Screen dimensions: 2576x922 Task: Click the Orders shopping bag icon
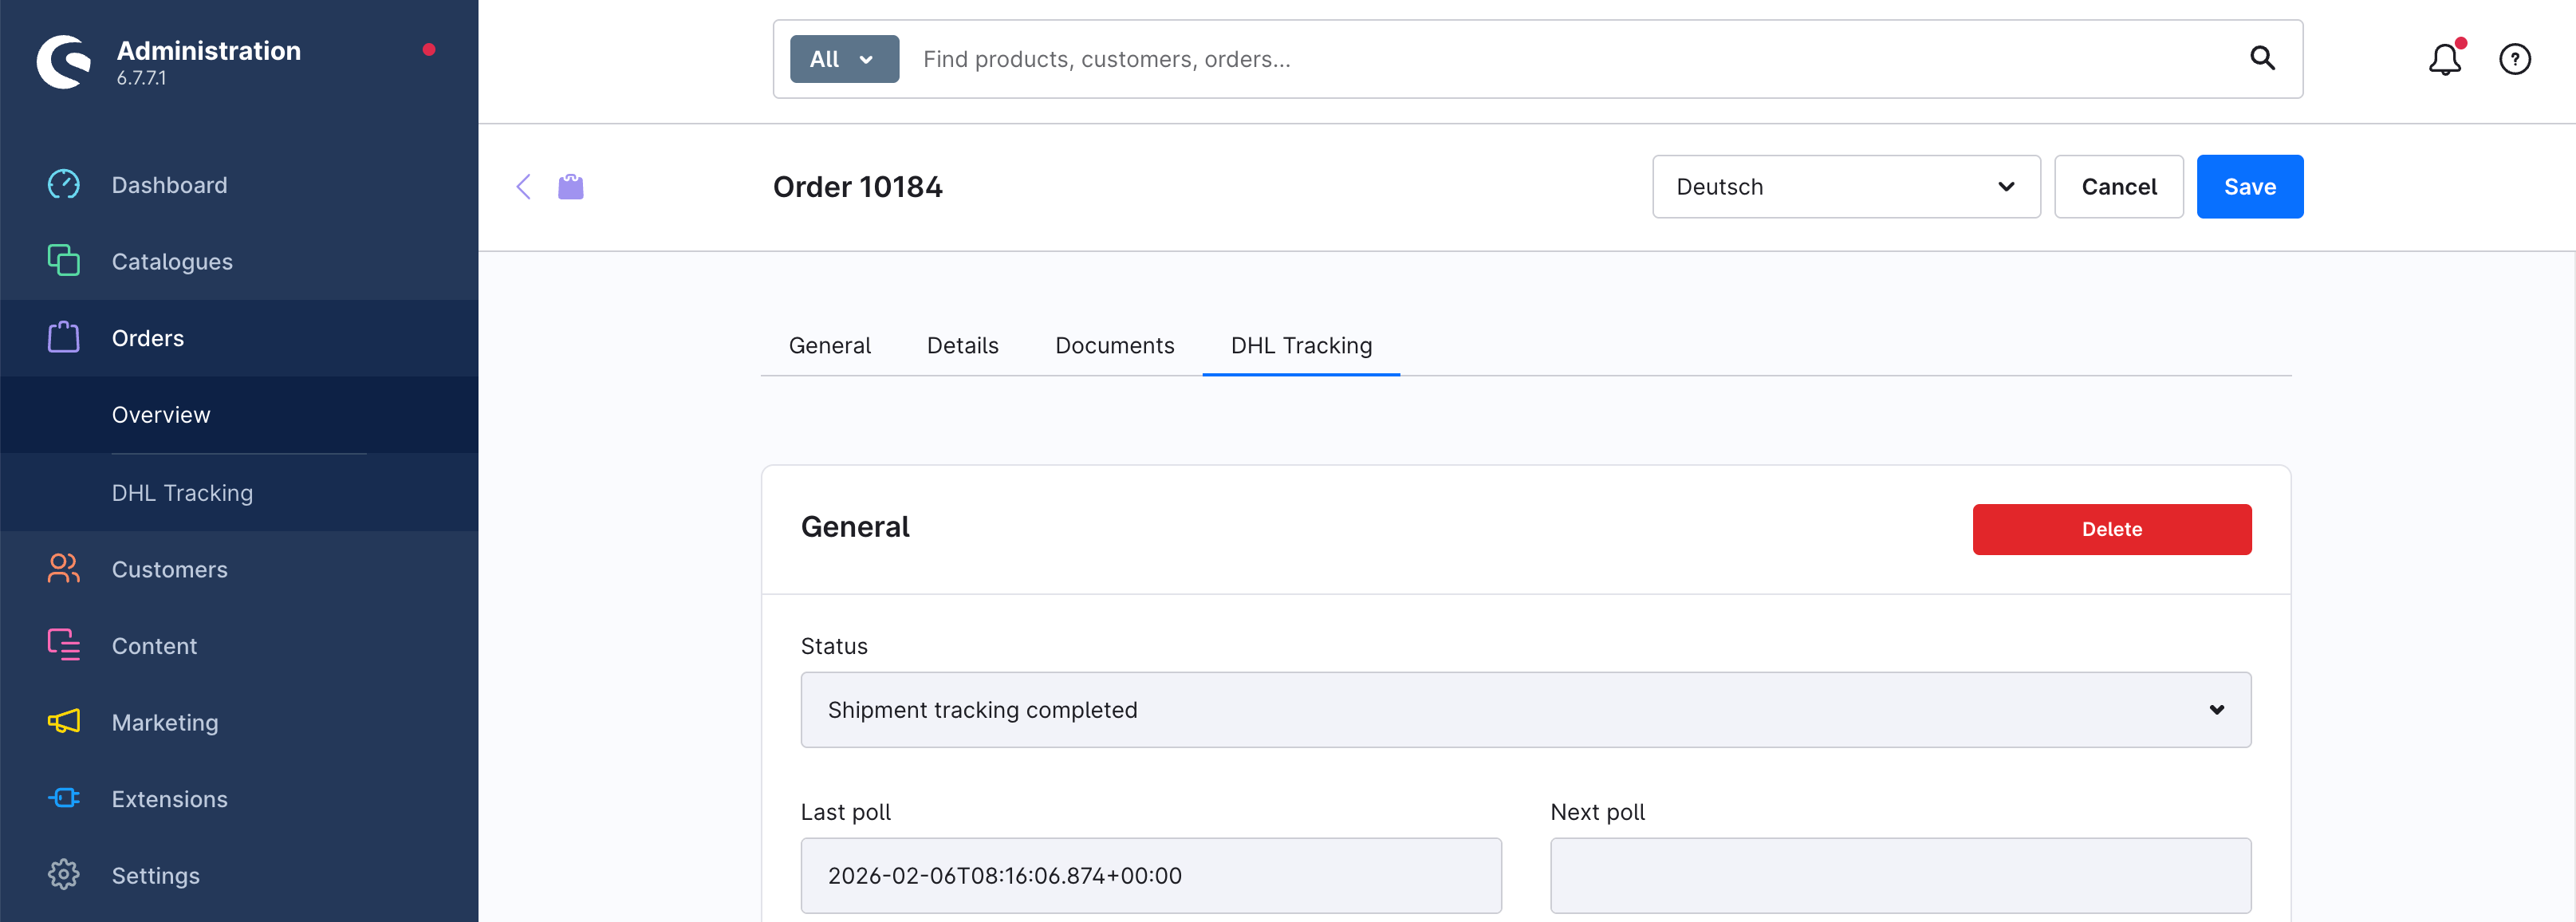coord(64,337)
